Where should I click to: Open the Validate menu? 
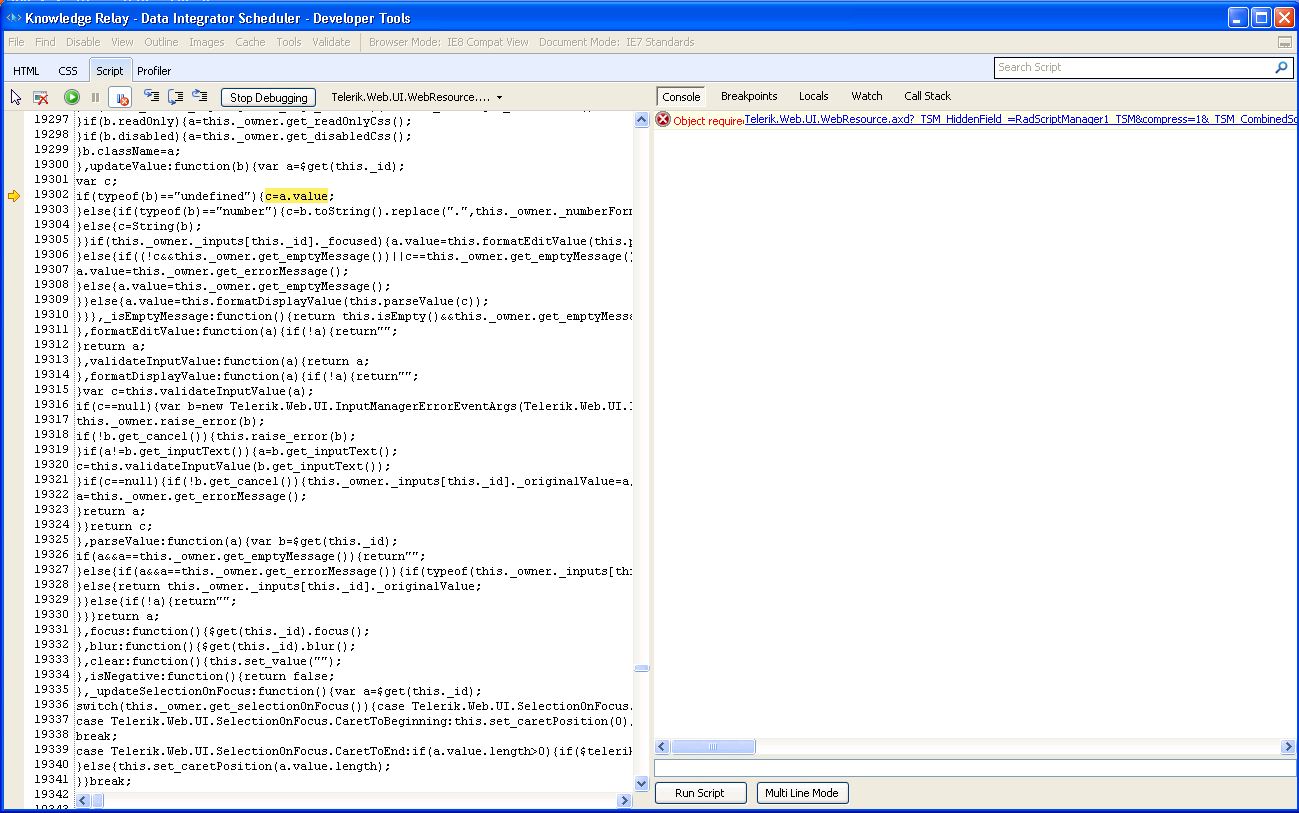[331, 42]
